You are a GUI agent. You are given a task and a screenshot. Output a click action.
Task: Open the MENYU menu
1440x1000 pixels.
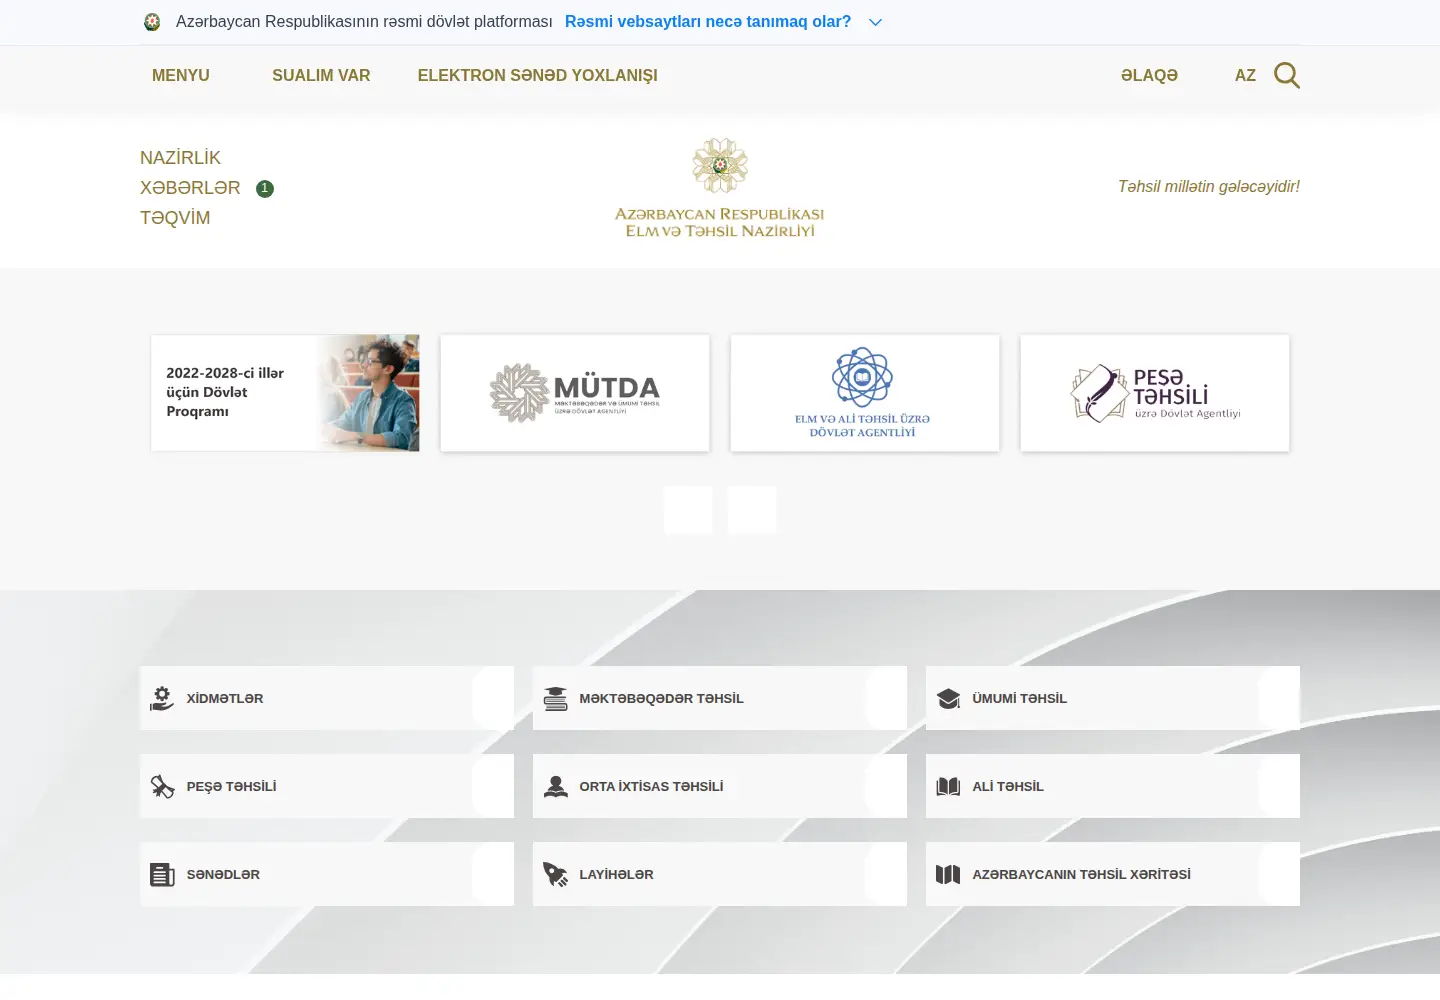pos(181,75)
